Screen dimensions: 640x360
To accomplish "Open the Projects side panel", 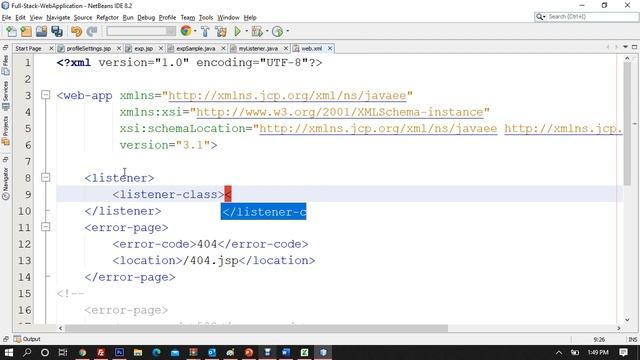I will pos(5,131).
